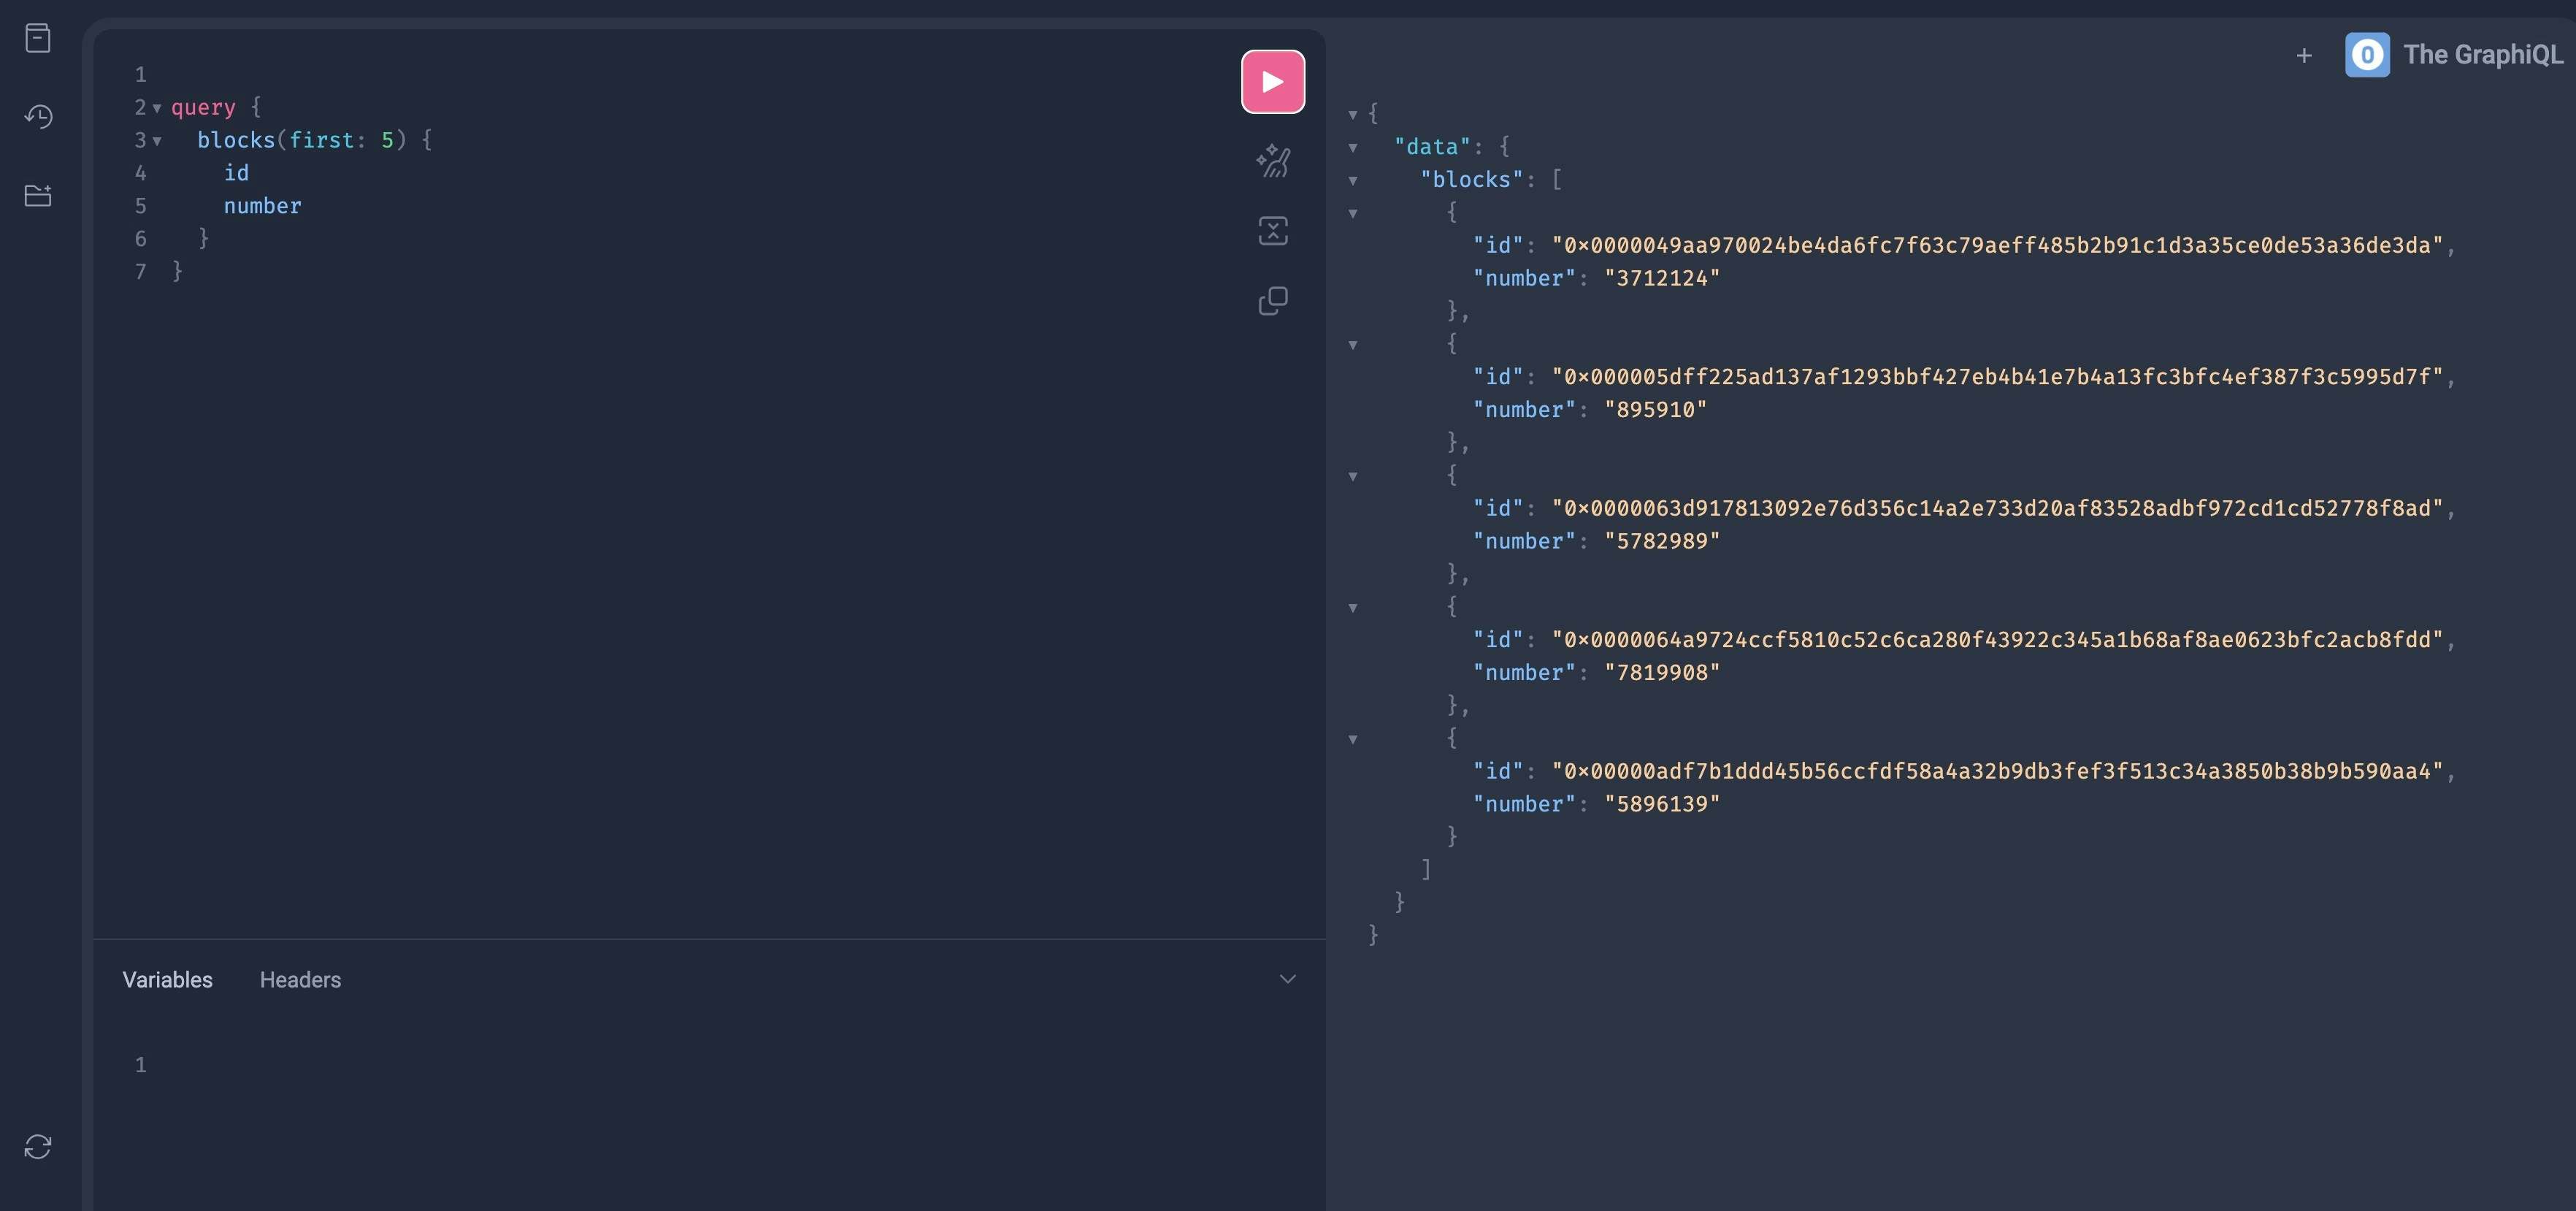2576x1211 pixels.
Task: Click the id value starting 0x000005dff
Action: (x=1997, y=376)
